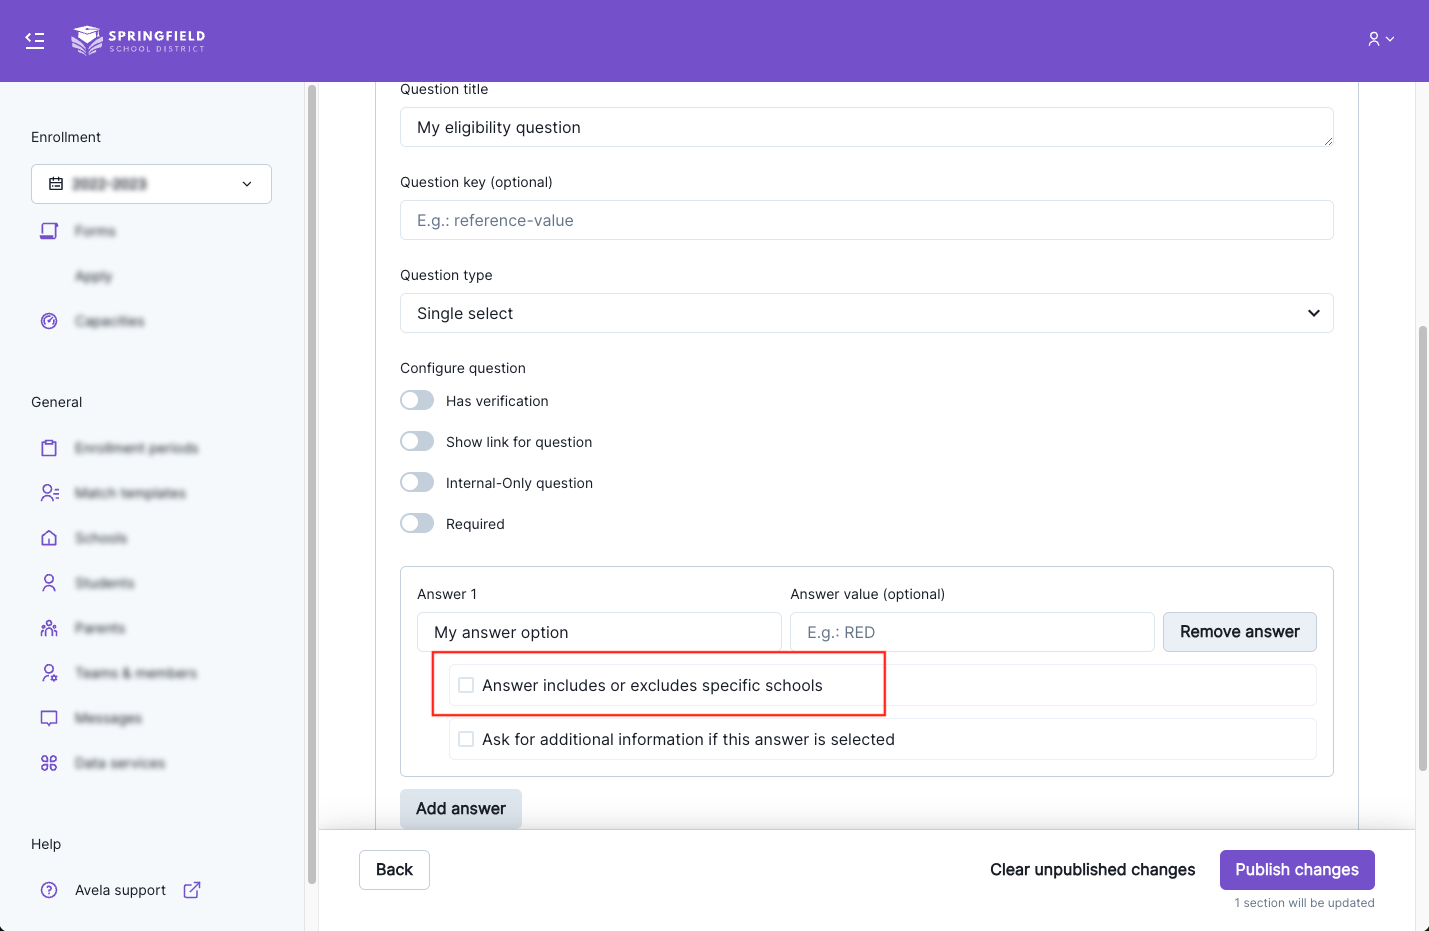Click the Data services grid icon

tap(49, 763)
